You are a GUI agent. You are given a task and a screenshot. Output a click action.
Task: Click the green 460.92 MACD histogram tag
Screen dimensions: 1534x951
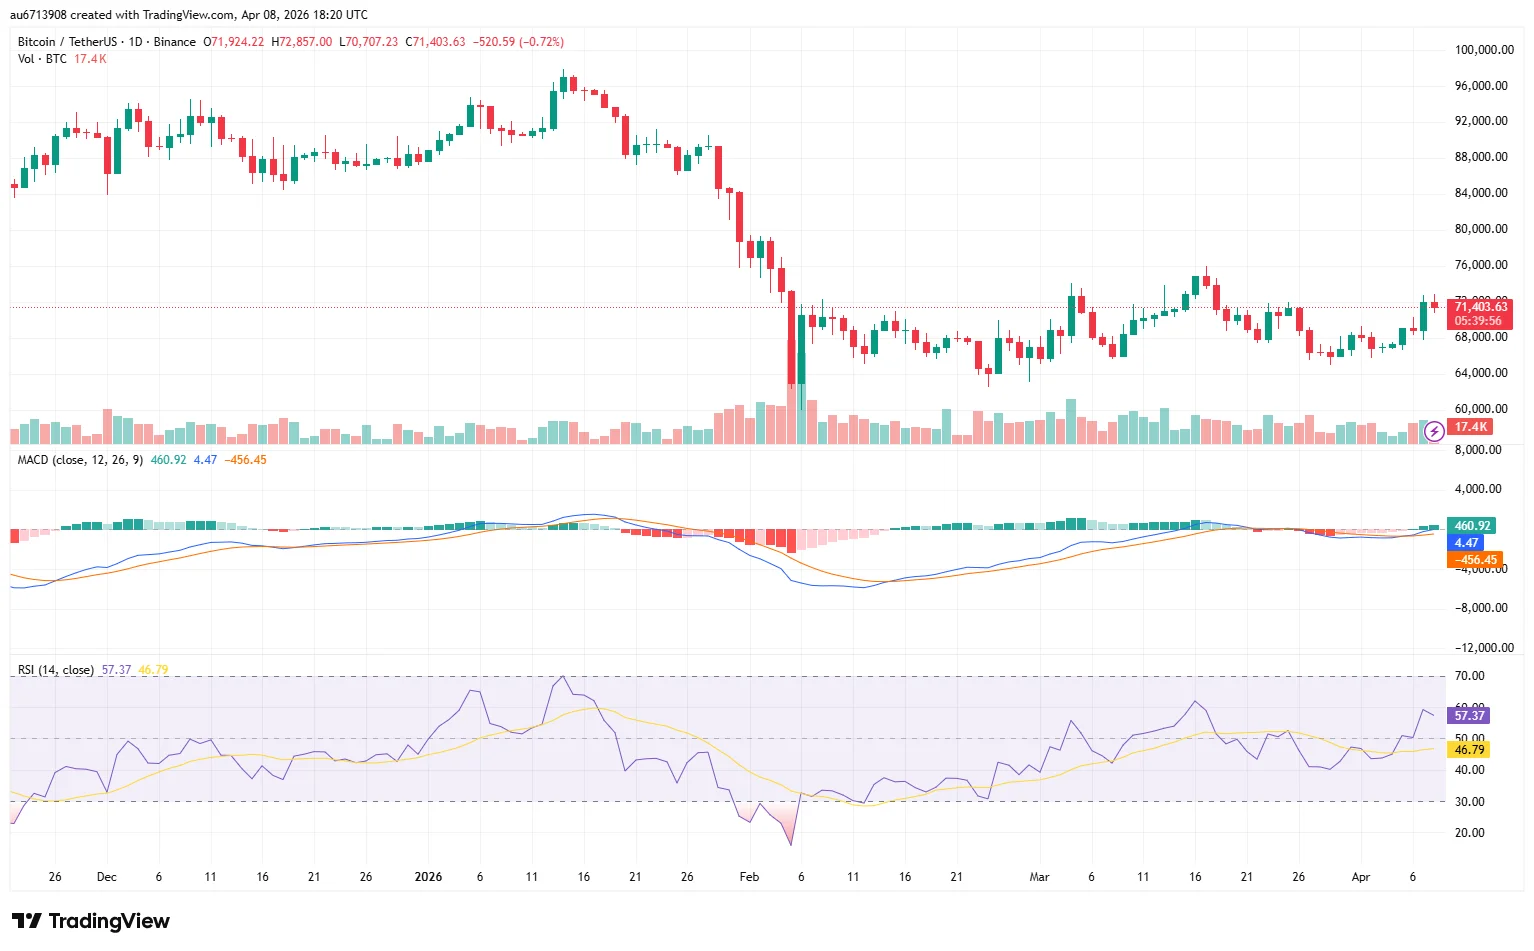pyautogui.click(x=1472, y=526)
